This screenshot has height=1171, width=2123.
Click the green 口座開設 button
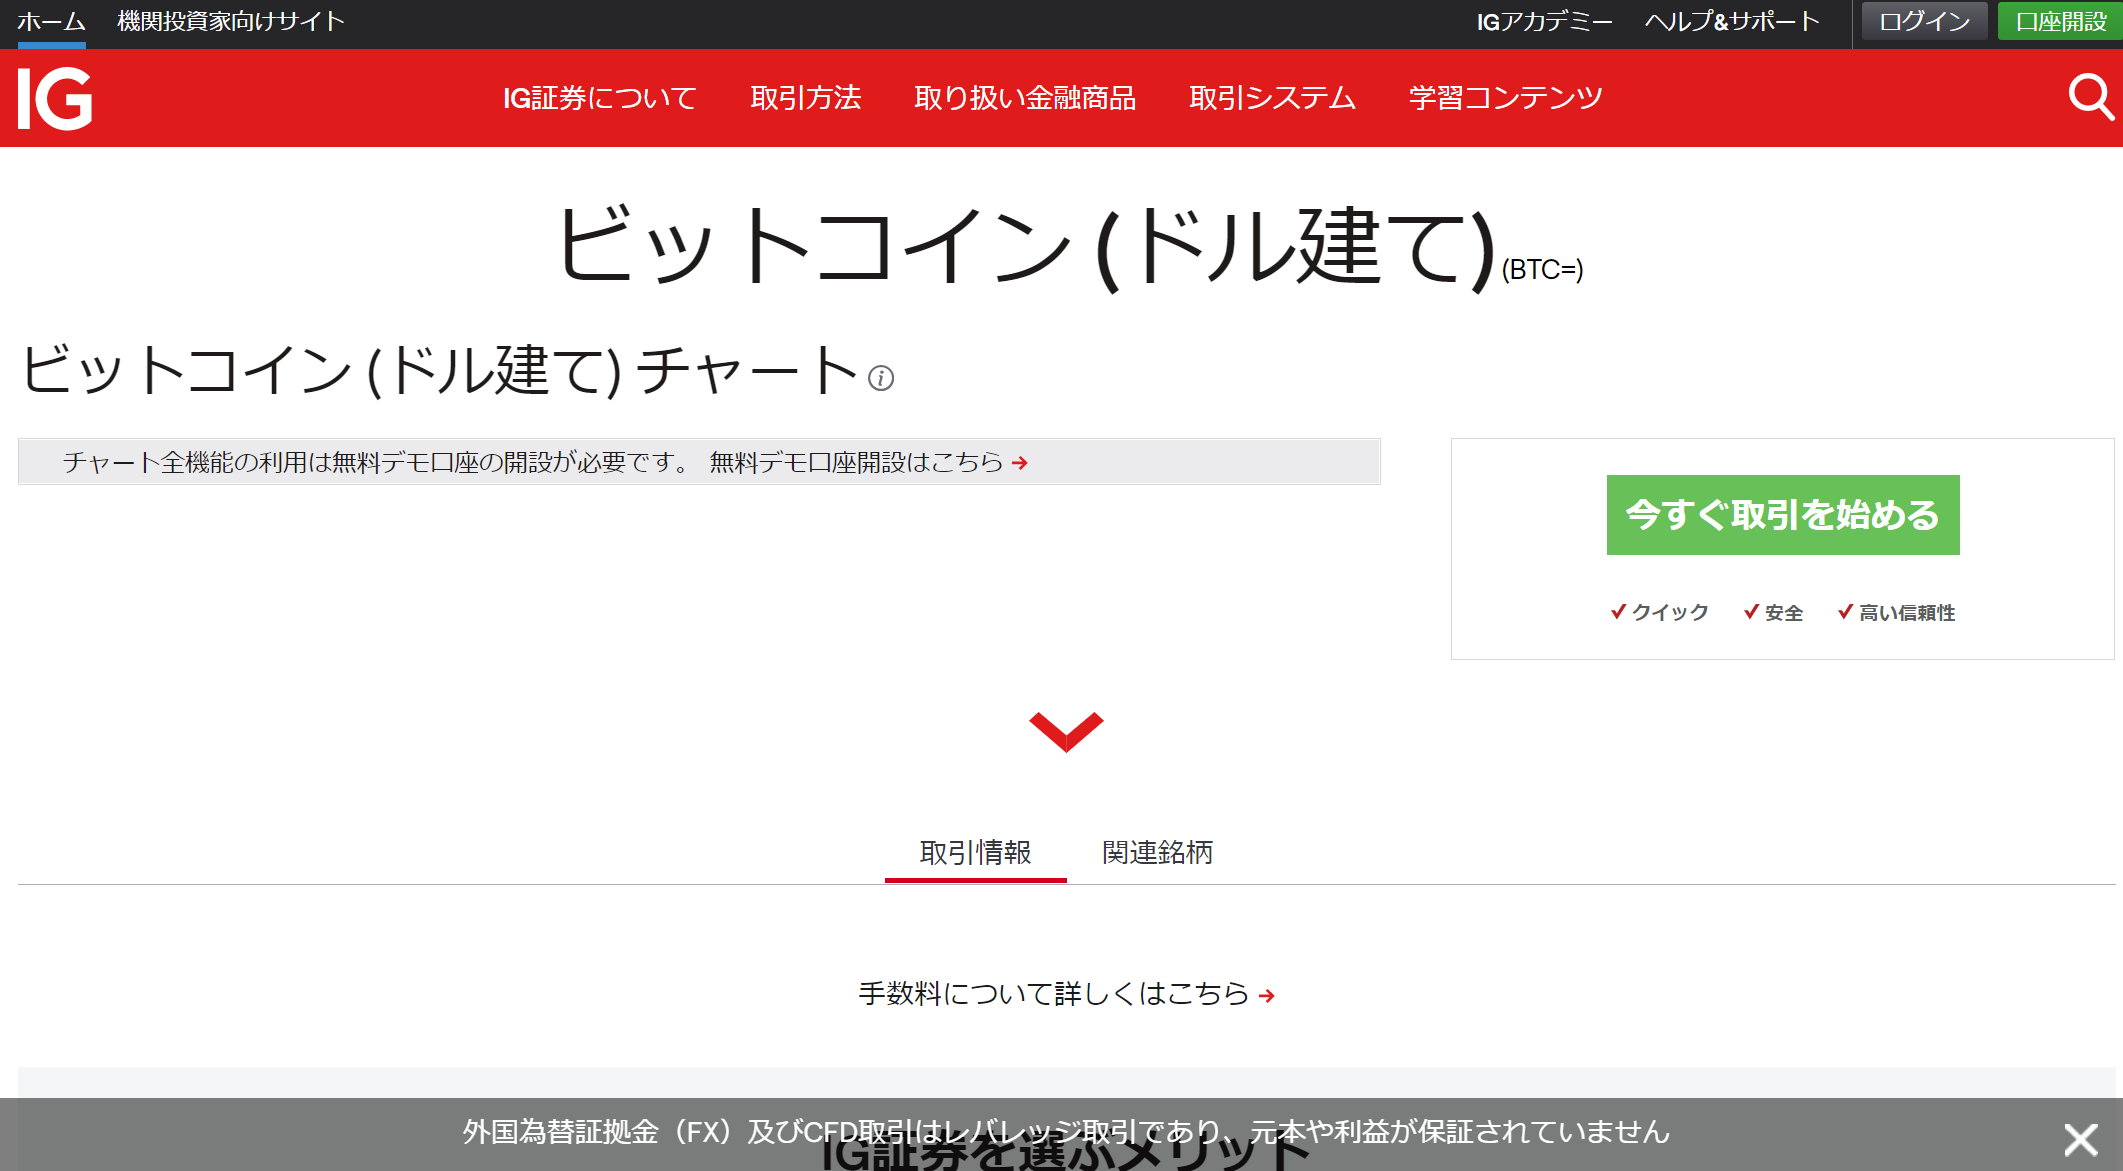[2059, 20]
